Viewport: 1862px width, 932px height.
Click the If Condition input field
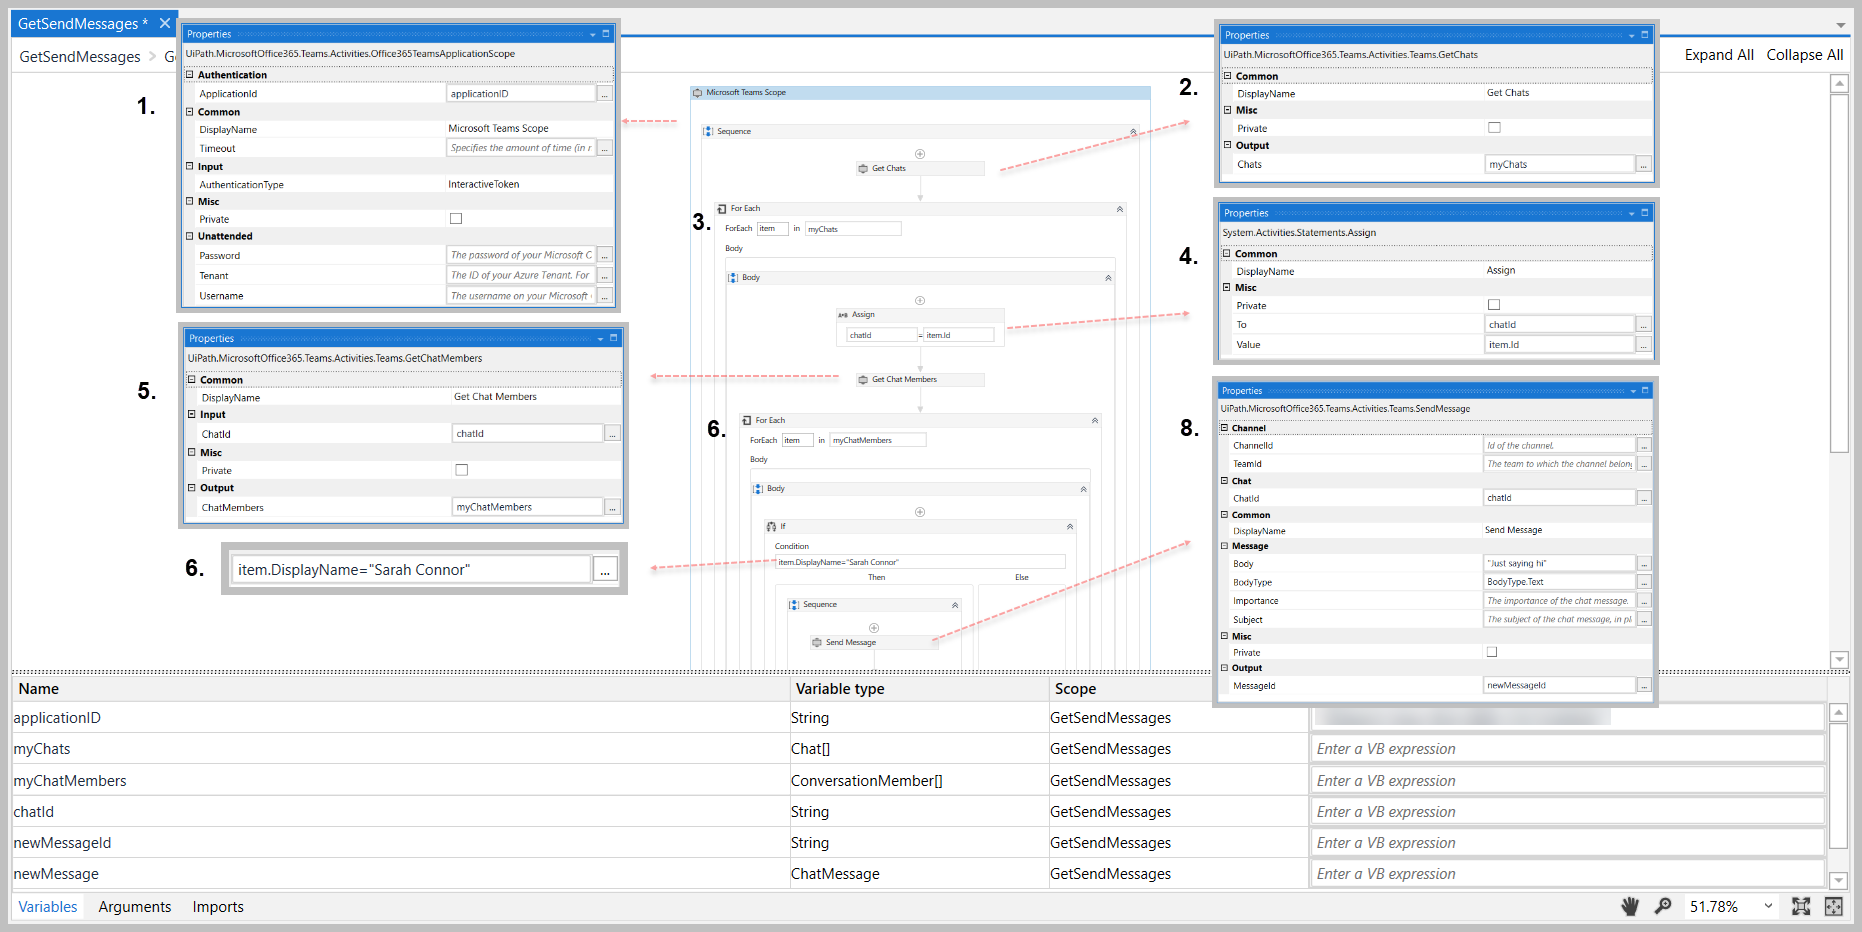click(920, 562)
